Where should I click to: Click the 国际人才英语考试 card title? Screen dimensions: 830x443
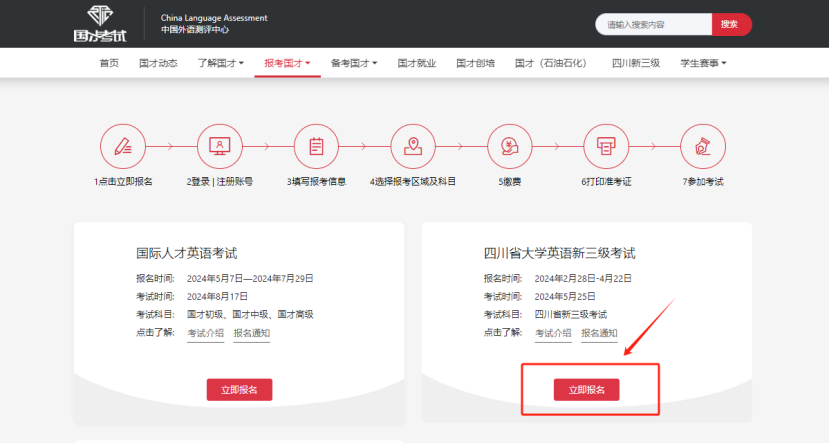pyautogui.click(x=186, y=253)
